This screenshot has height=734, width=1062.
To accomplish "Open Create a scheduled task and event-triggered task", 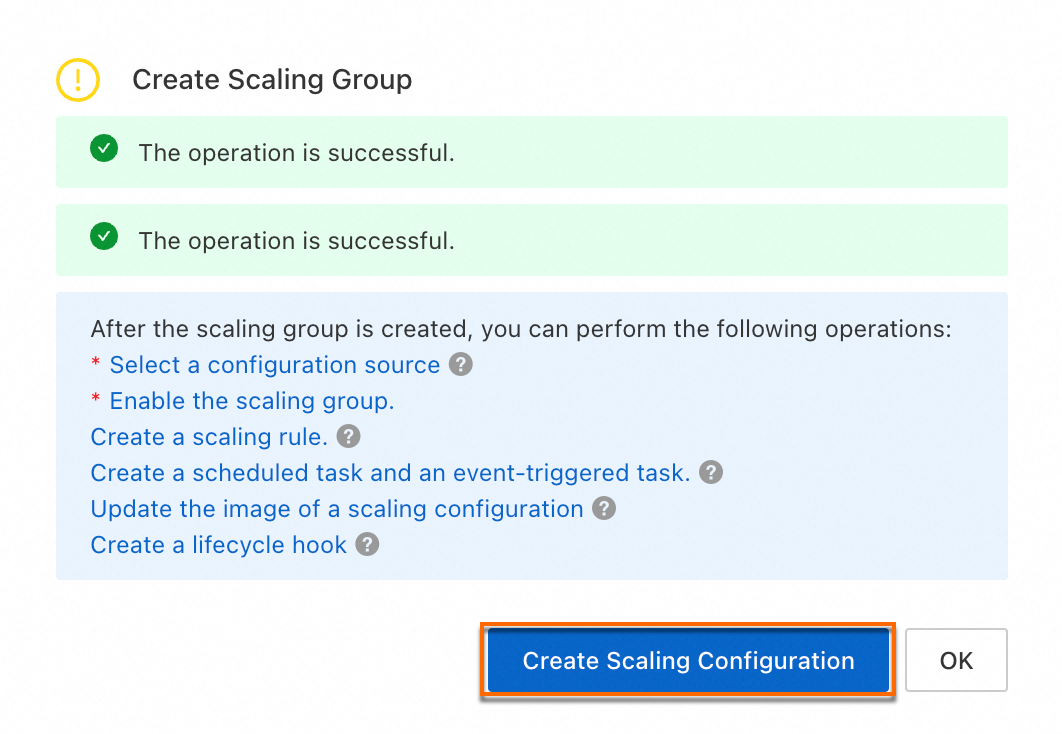I will pyautogui.click(x=390, y=473).
